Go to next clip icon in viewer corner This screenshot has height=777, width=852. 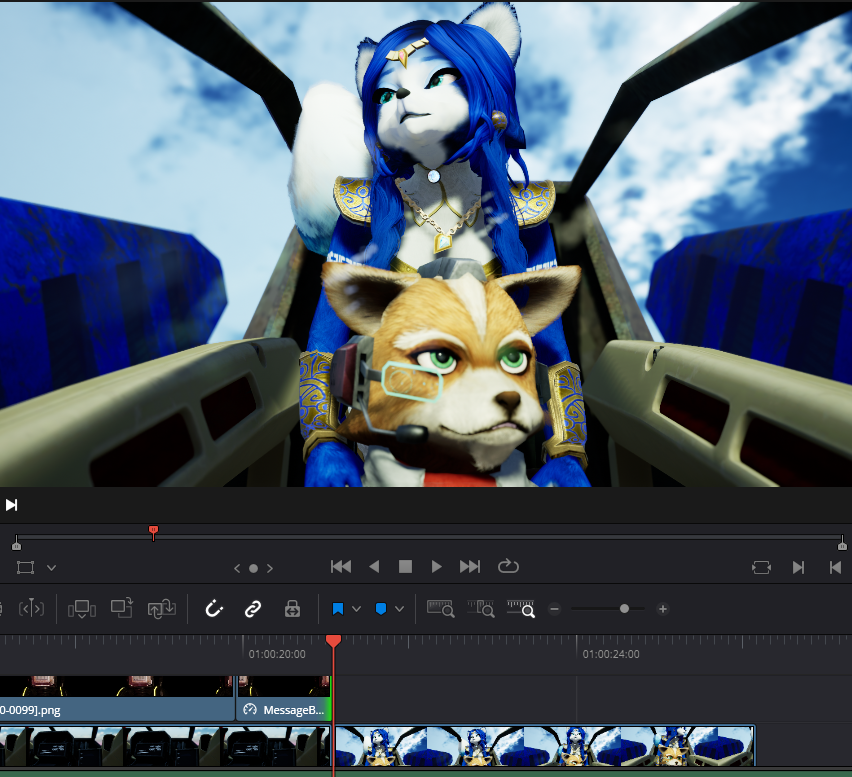(x=798, y=567)
